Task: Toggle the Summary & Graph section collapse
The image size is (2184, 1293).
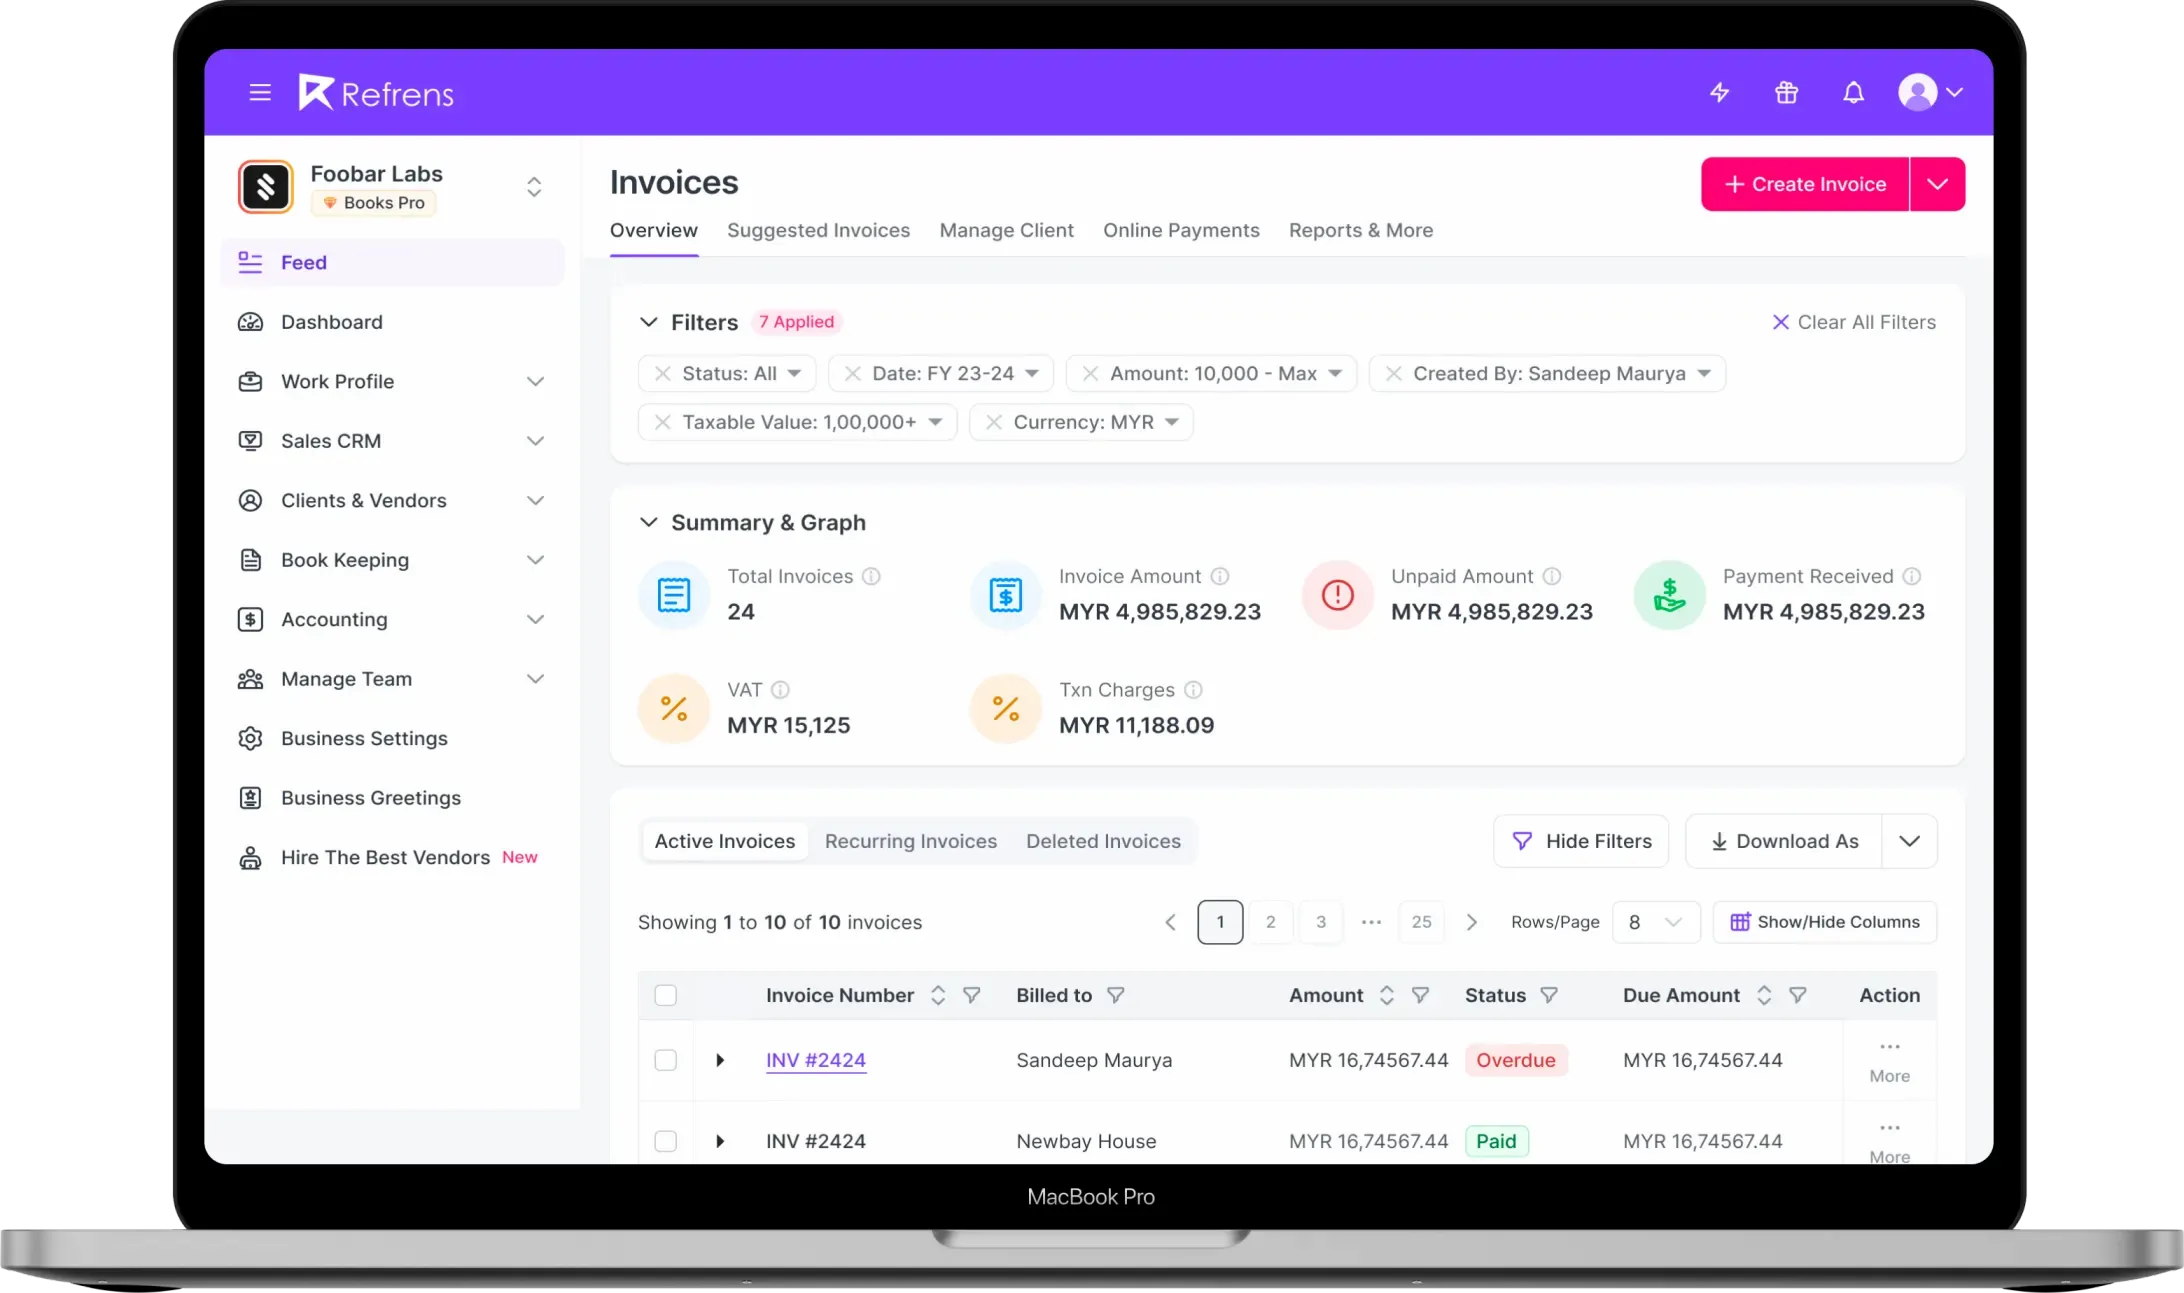Action: coord(648,522)
